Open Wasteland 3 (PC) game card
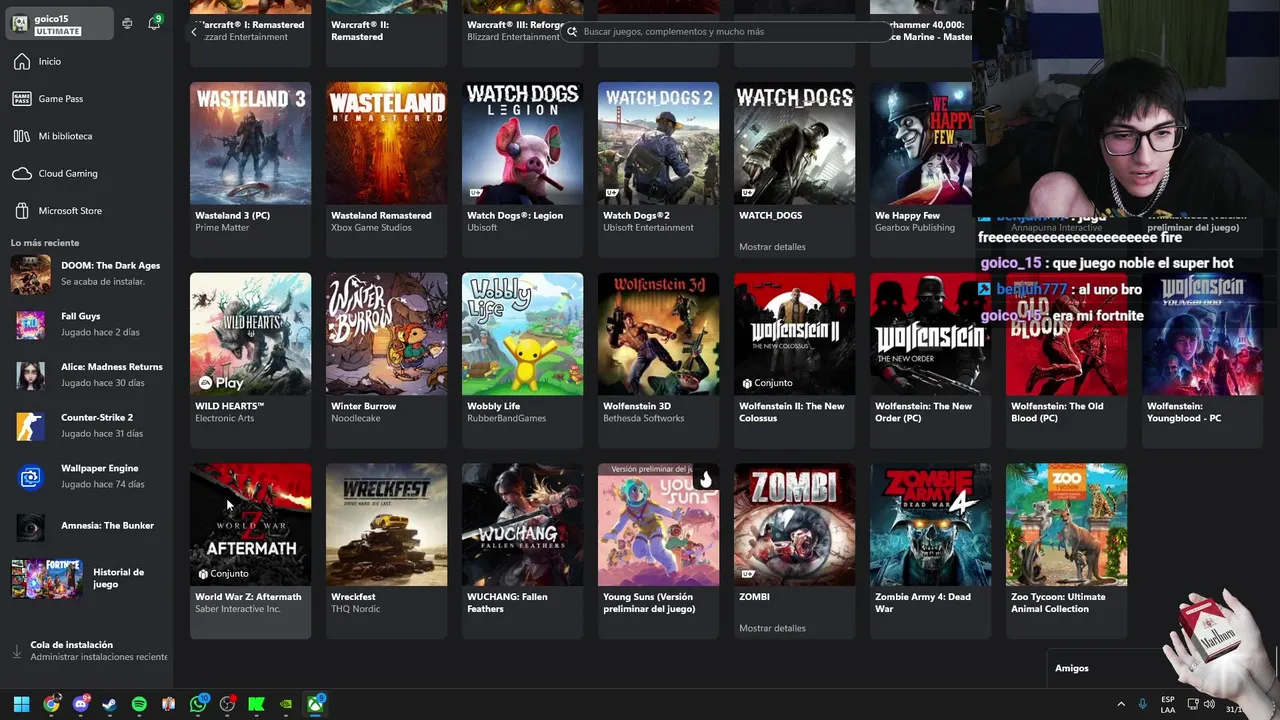1280x720 pixels. (250, 169)
